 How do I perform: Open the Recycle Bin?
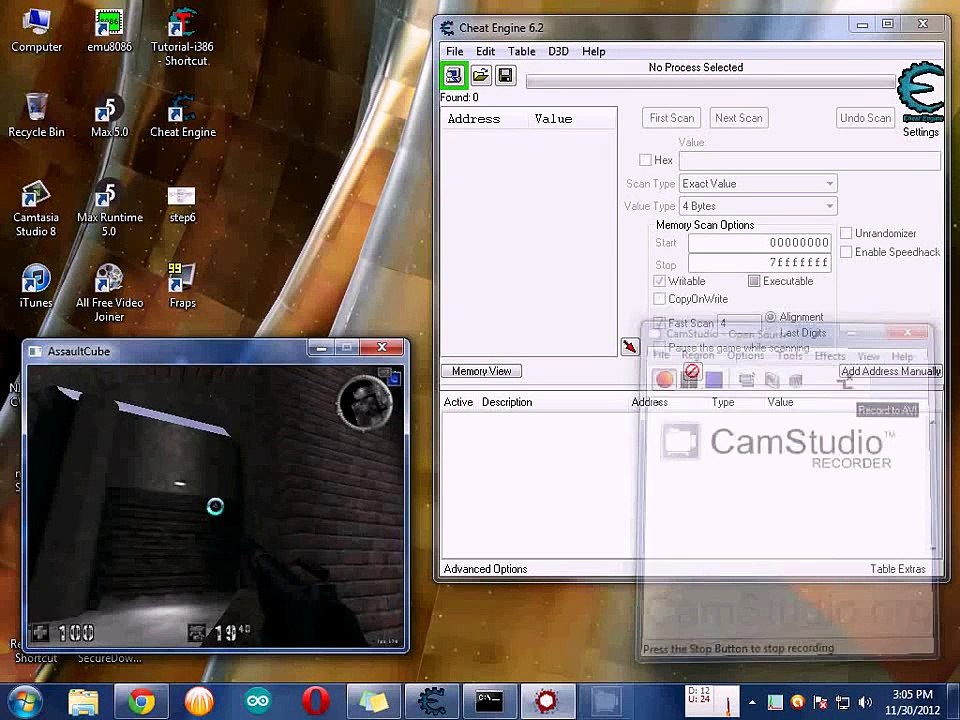[x=36, y=115]
